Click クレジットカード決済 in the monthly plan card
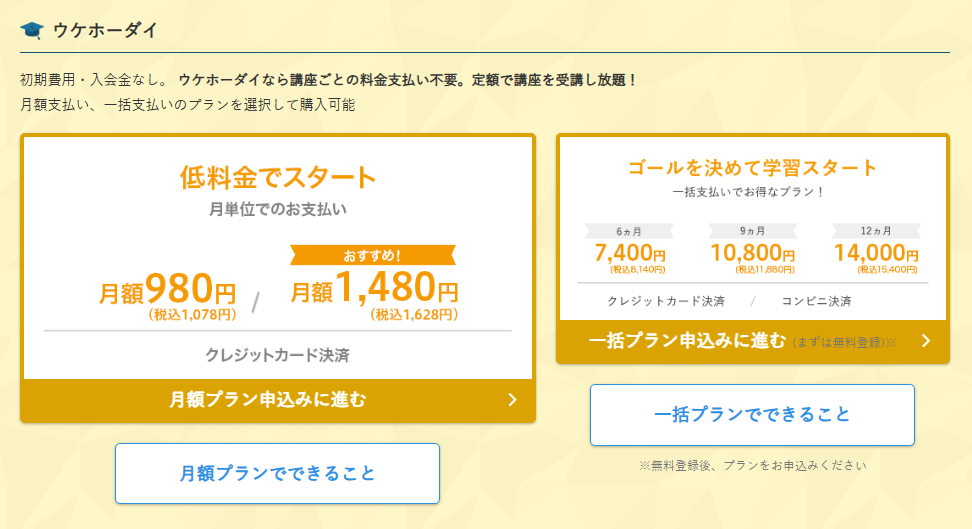This screenshot has height=529, width=972. pos(277,355)
